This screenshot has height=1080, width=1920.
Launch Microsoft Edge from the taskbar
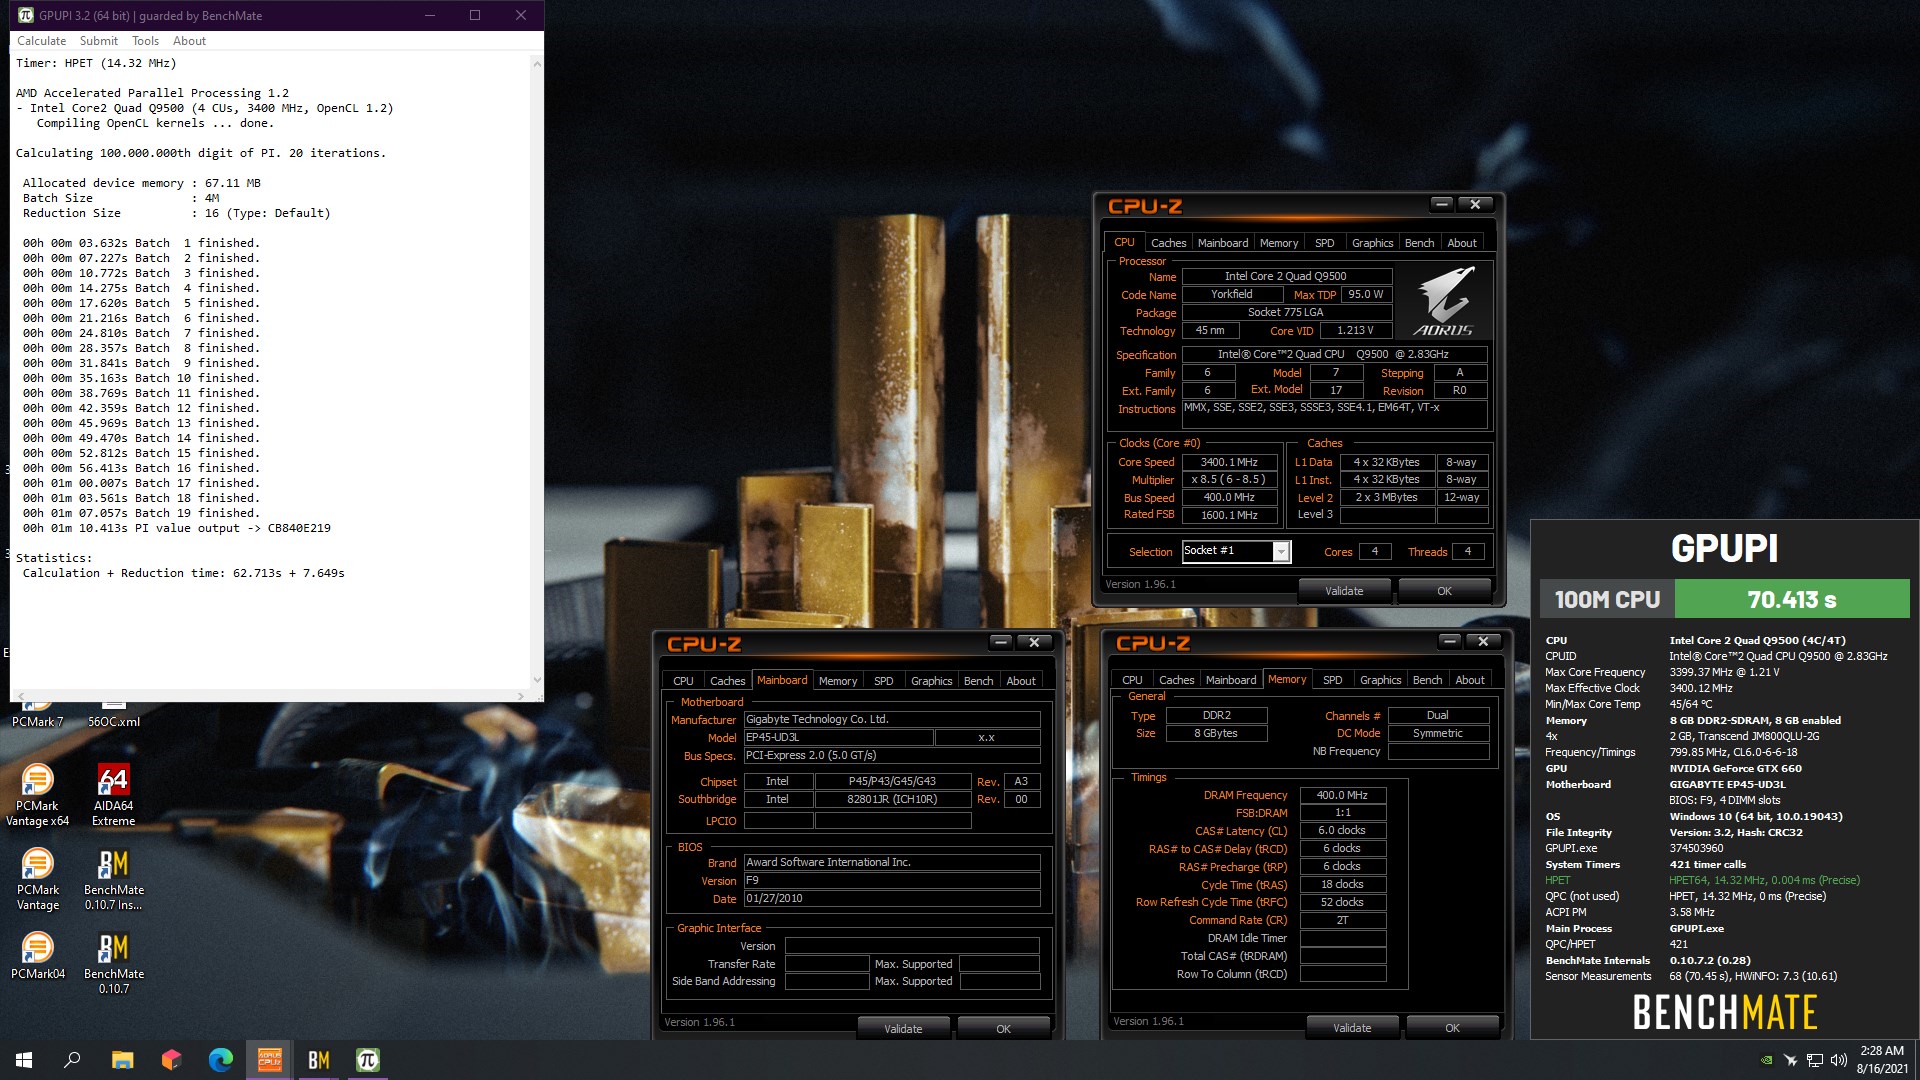pyautogui.click(x=220, y=1060)
